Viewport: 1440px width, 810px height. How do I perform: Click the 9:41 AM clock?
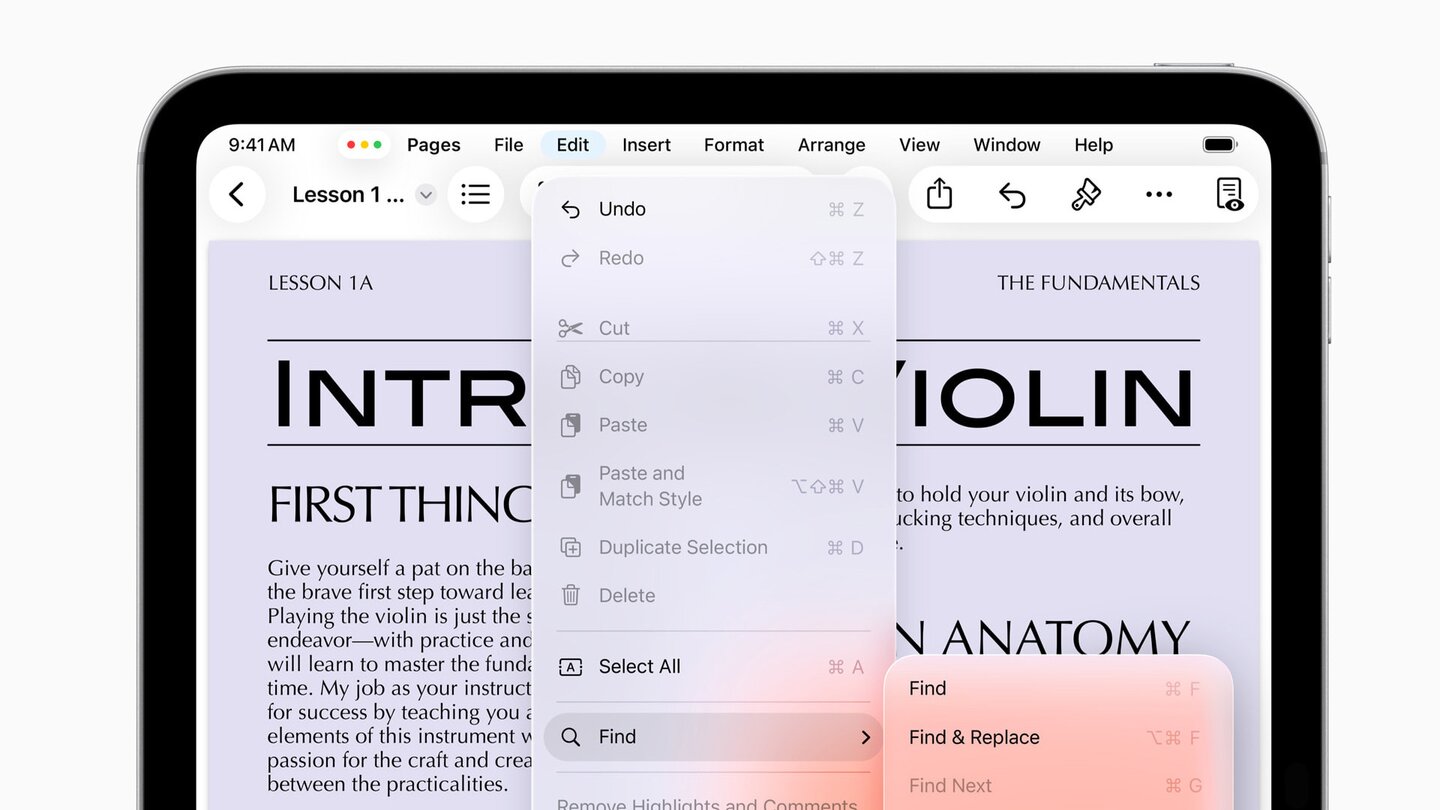tap(262, 145)
